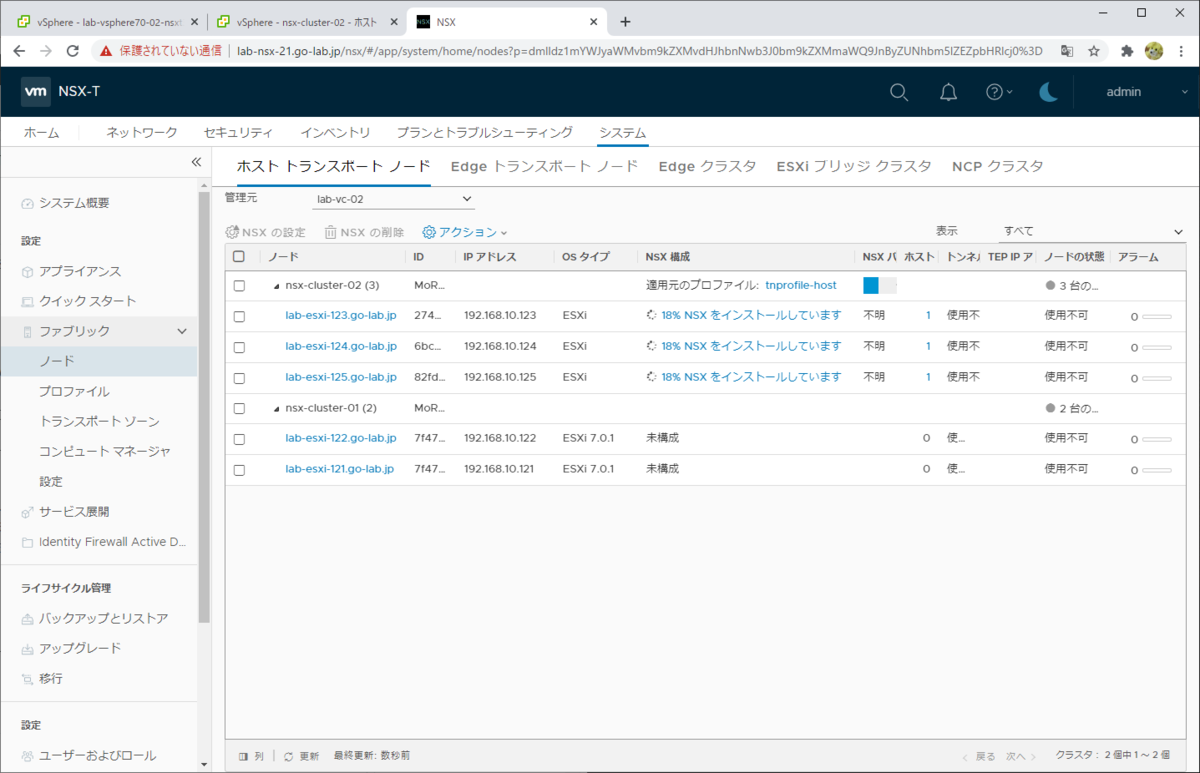
Task: Switch to セキュリティ top menu
Action: (x=238, y=133)
